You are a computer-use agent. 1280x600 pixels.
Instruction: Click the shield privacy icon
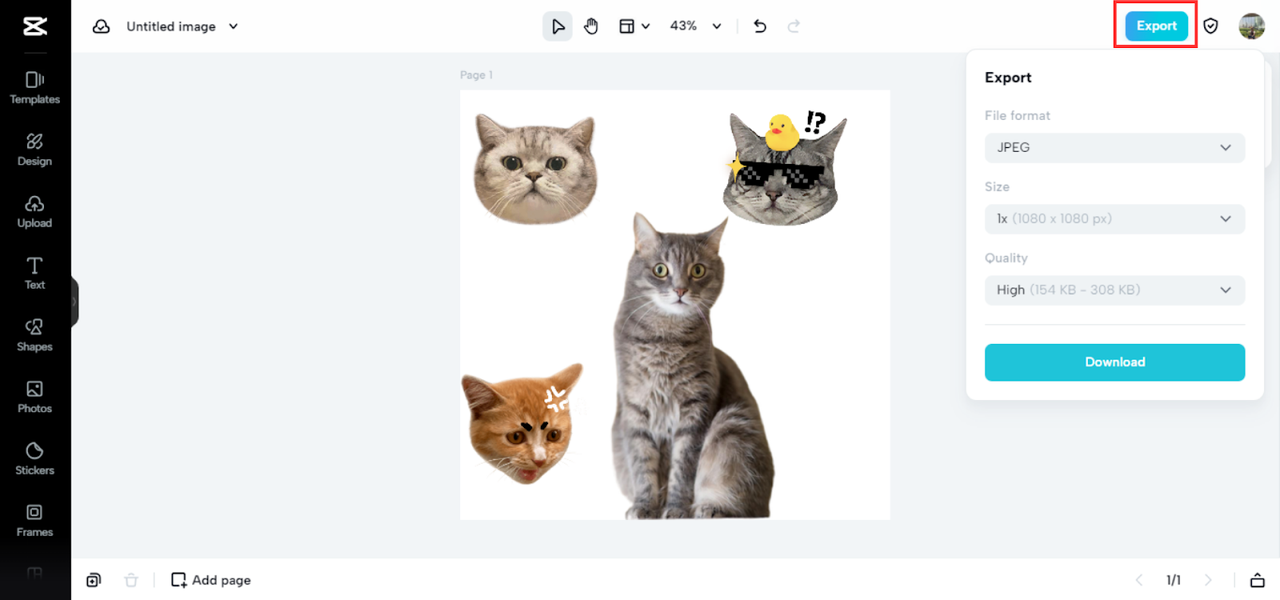[x=1211, y=27]
